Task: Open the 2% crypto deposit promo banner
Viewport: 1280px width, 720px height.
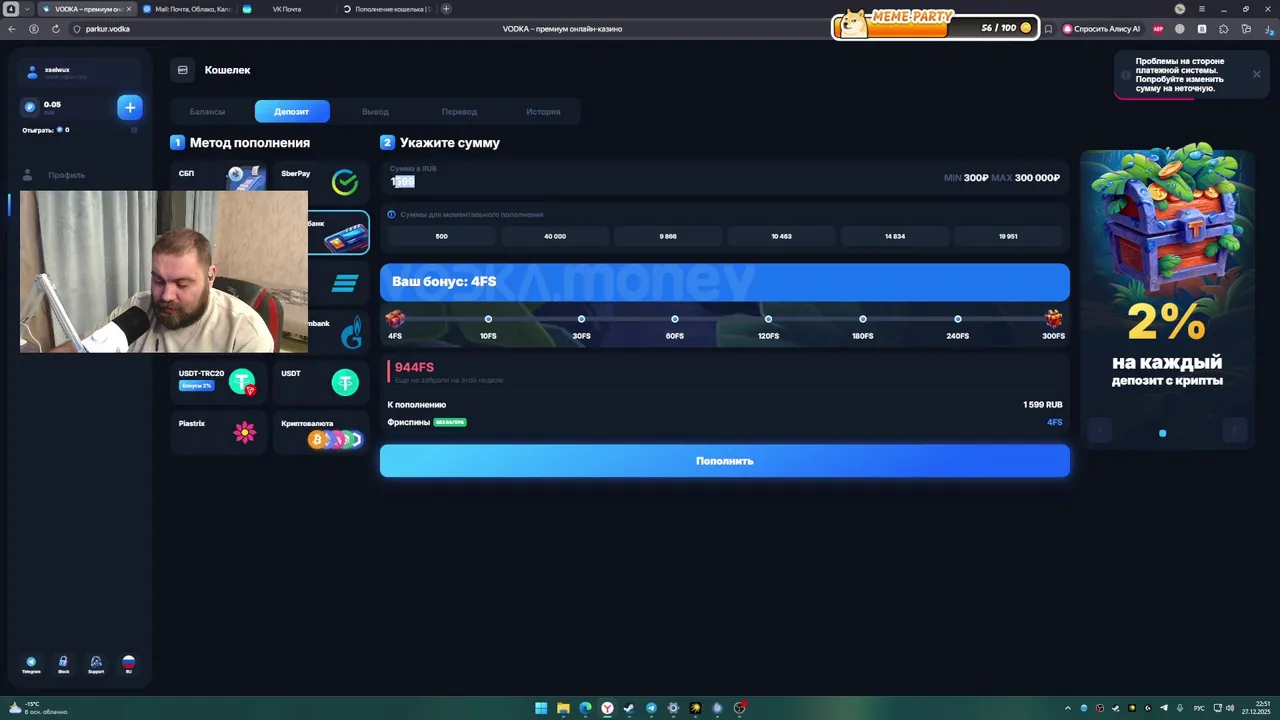Action: [x=1167, y=298]
